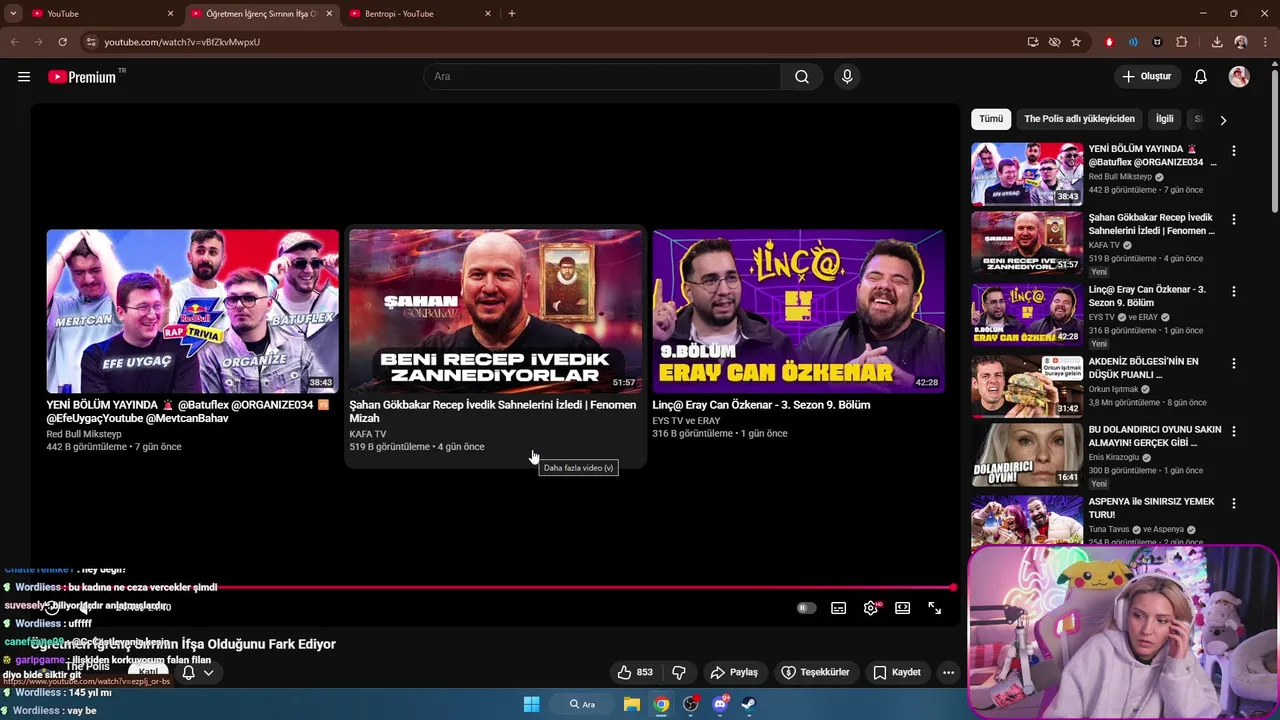Go back in browser history
The width and height of the screenshot is (1280, 720).
click(14, 42)
